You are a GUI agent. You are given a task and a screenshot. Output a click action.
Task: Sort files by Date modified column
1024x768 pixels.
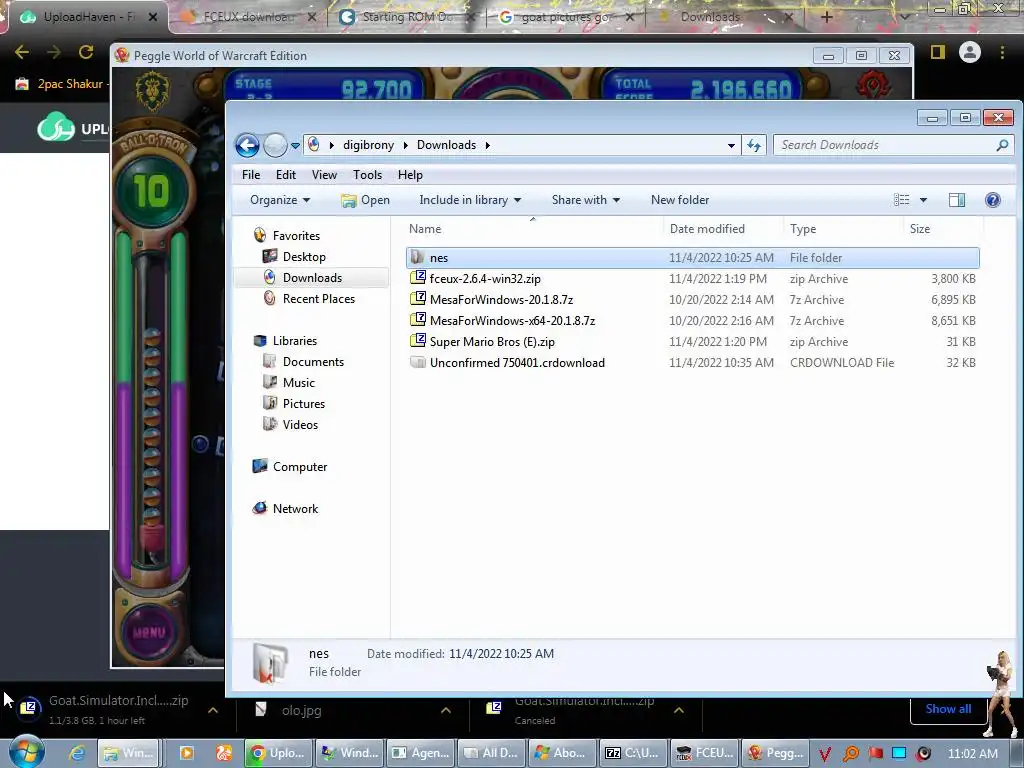(x=707, y=229)
